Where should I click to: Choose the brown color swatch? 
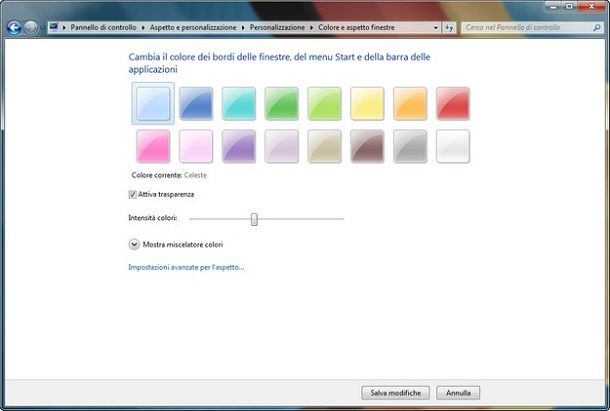click(x=367, y=146)
